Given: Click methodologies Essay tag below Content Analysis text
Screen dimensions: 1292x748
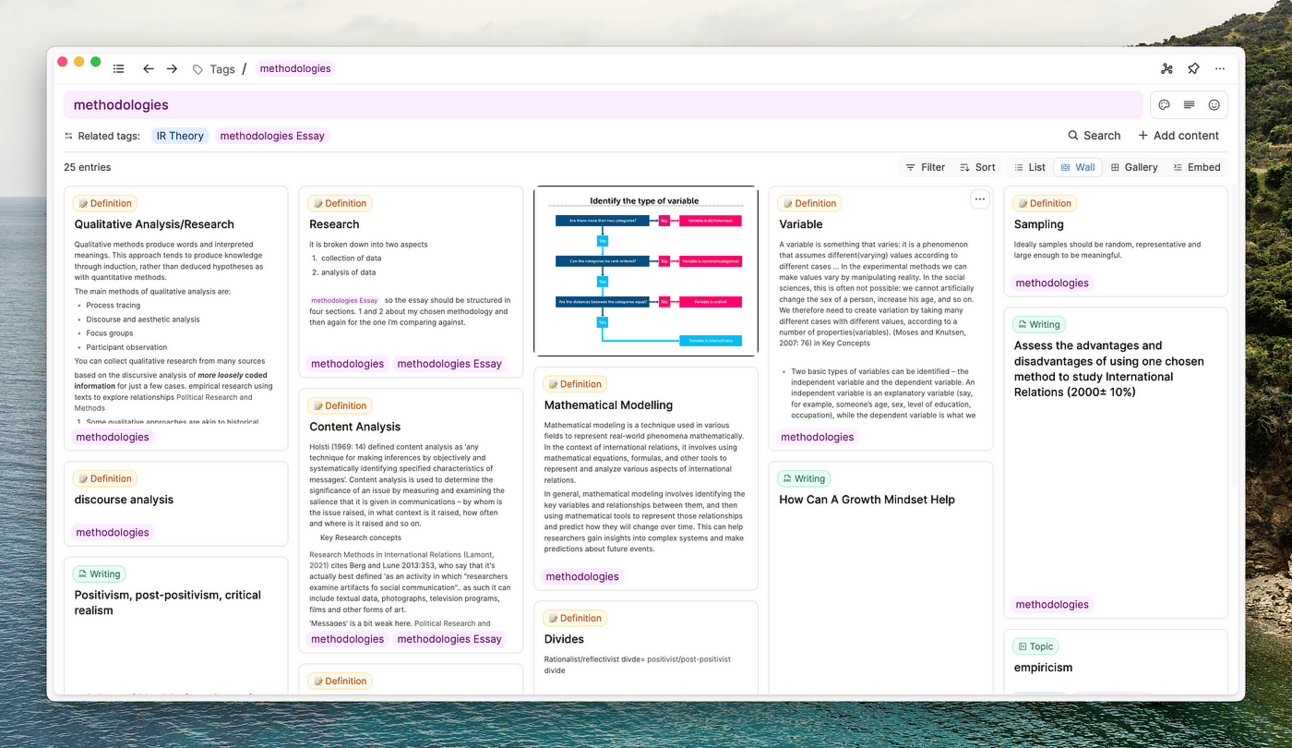Looking at the screenshot, I should 449,639.
